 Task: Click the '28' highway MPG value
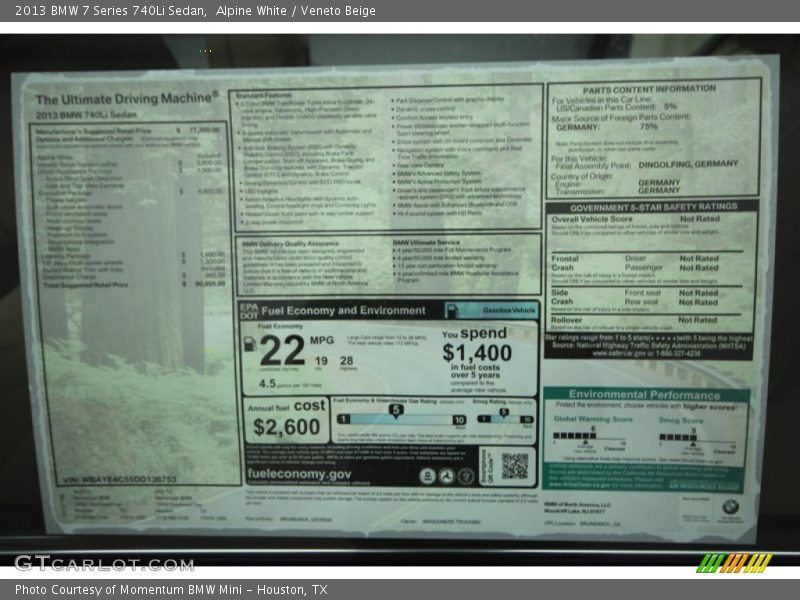(346, 361)
